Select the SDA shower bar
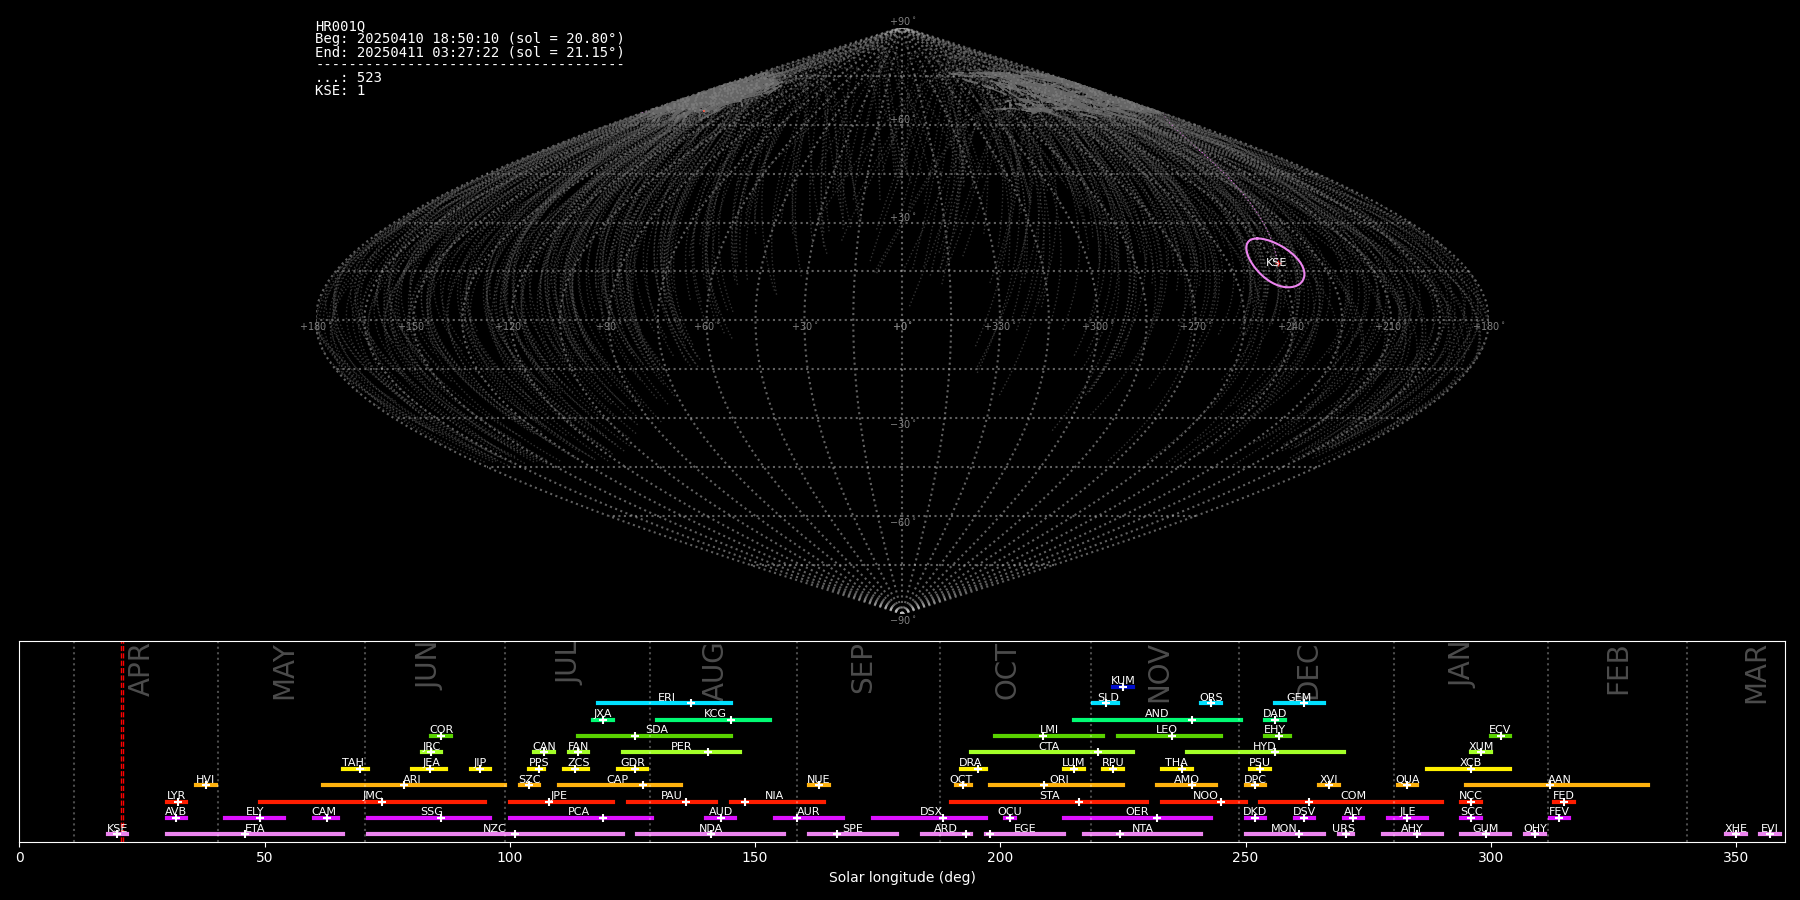 654,736
